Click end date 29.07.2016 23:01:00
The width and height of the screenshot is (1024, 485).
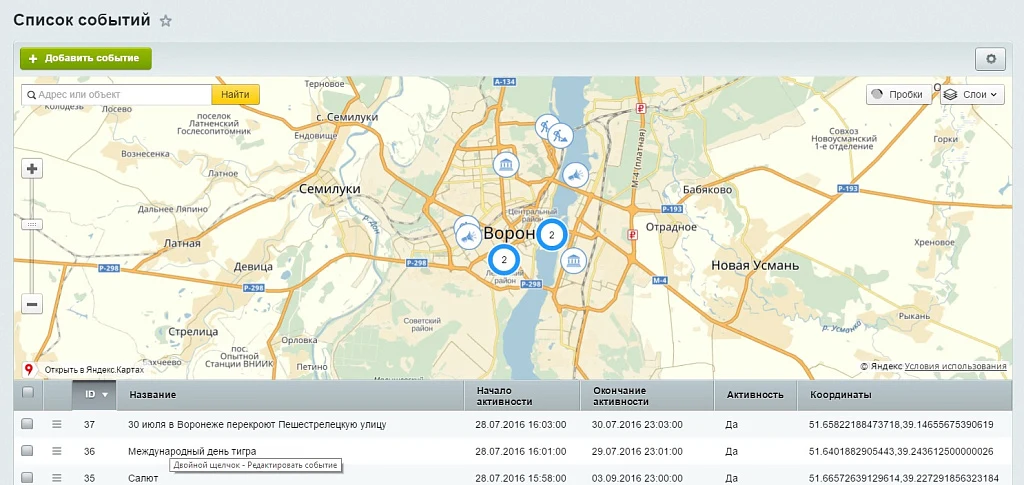point(637,451)
